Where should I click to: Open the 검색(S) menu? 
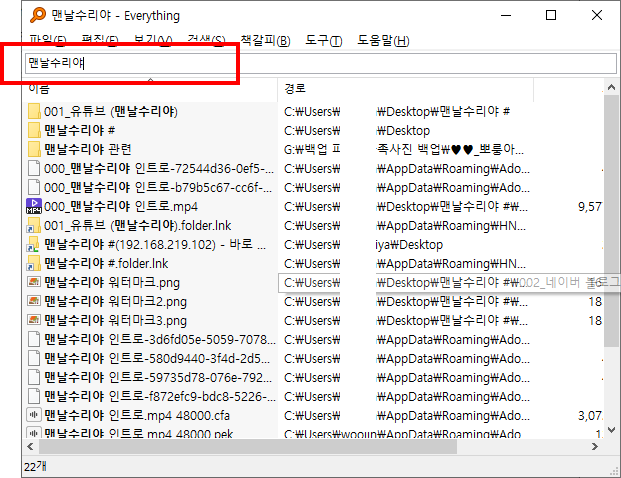[x=206, y=40]
